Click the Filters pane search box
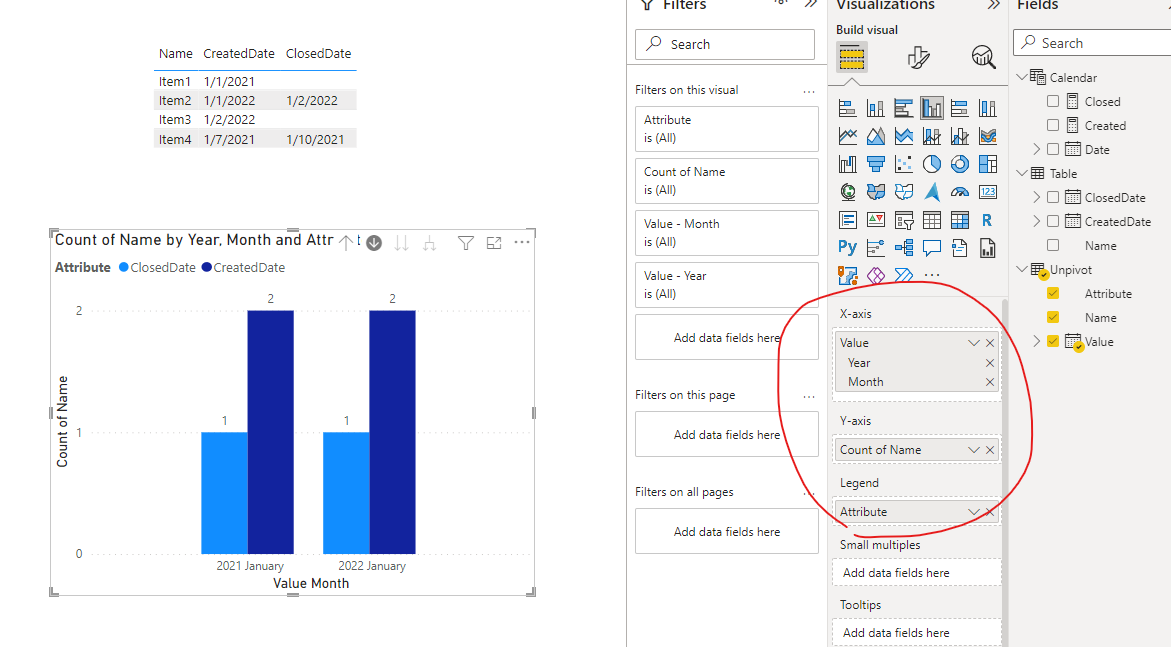 coord(724,44)
